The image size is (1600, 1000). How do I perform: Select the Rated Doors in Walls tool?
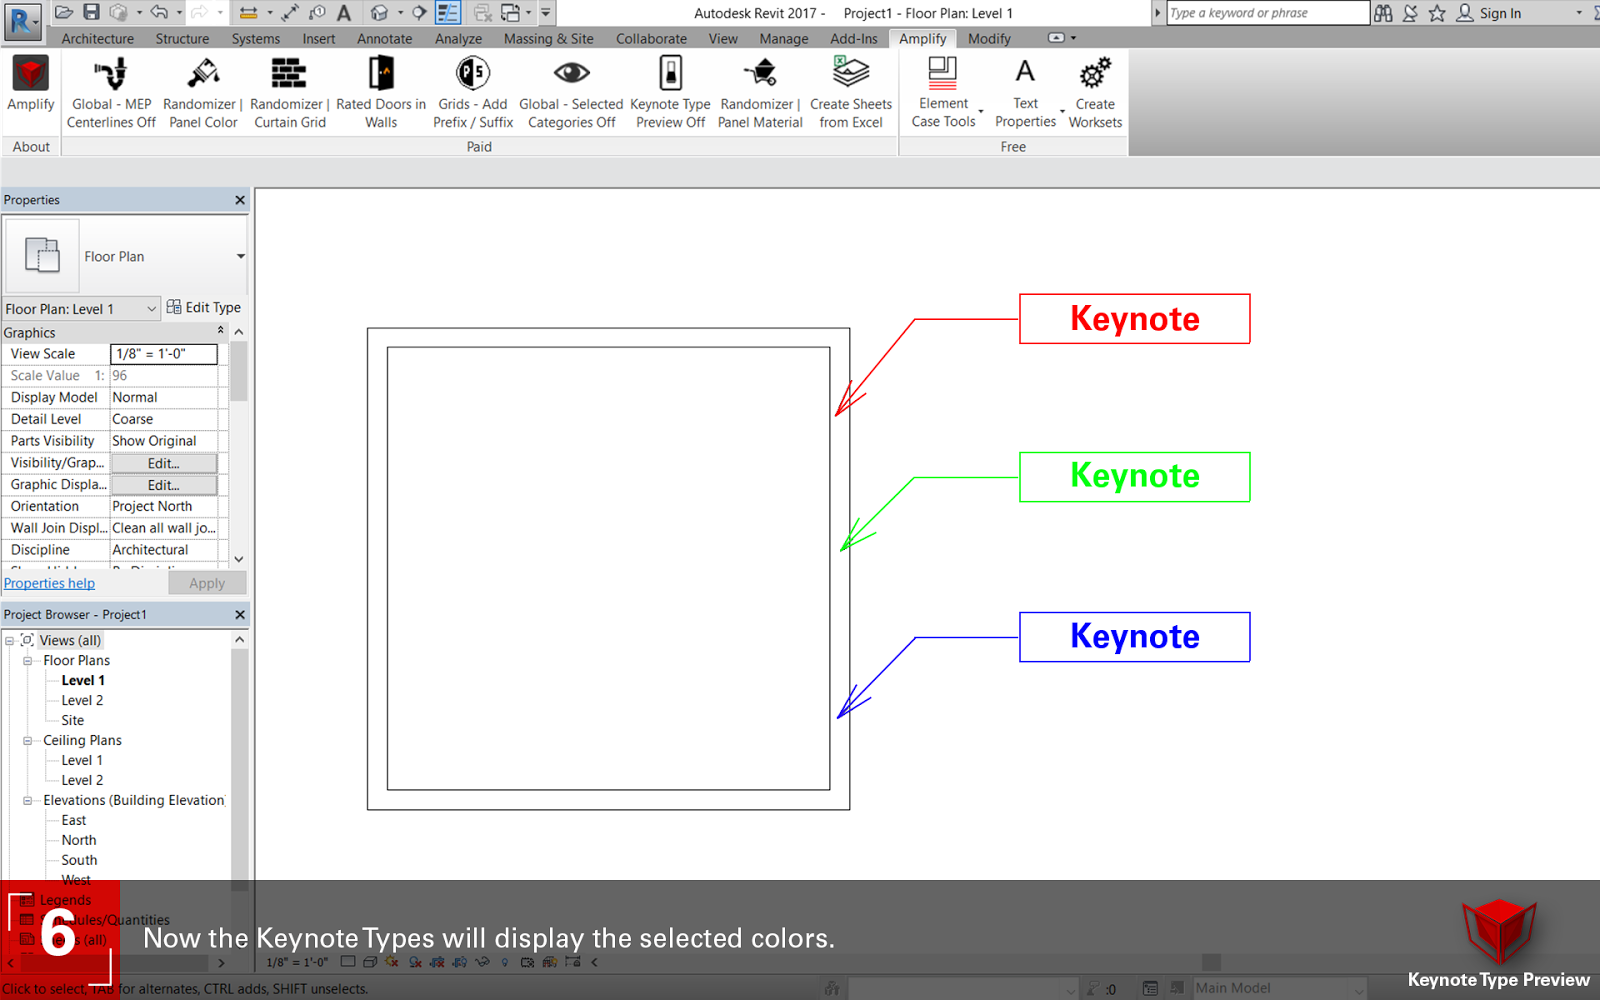(381, 90)
